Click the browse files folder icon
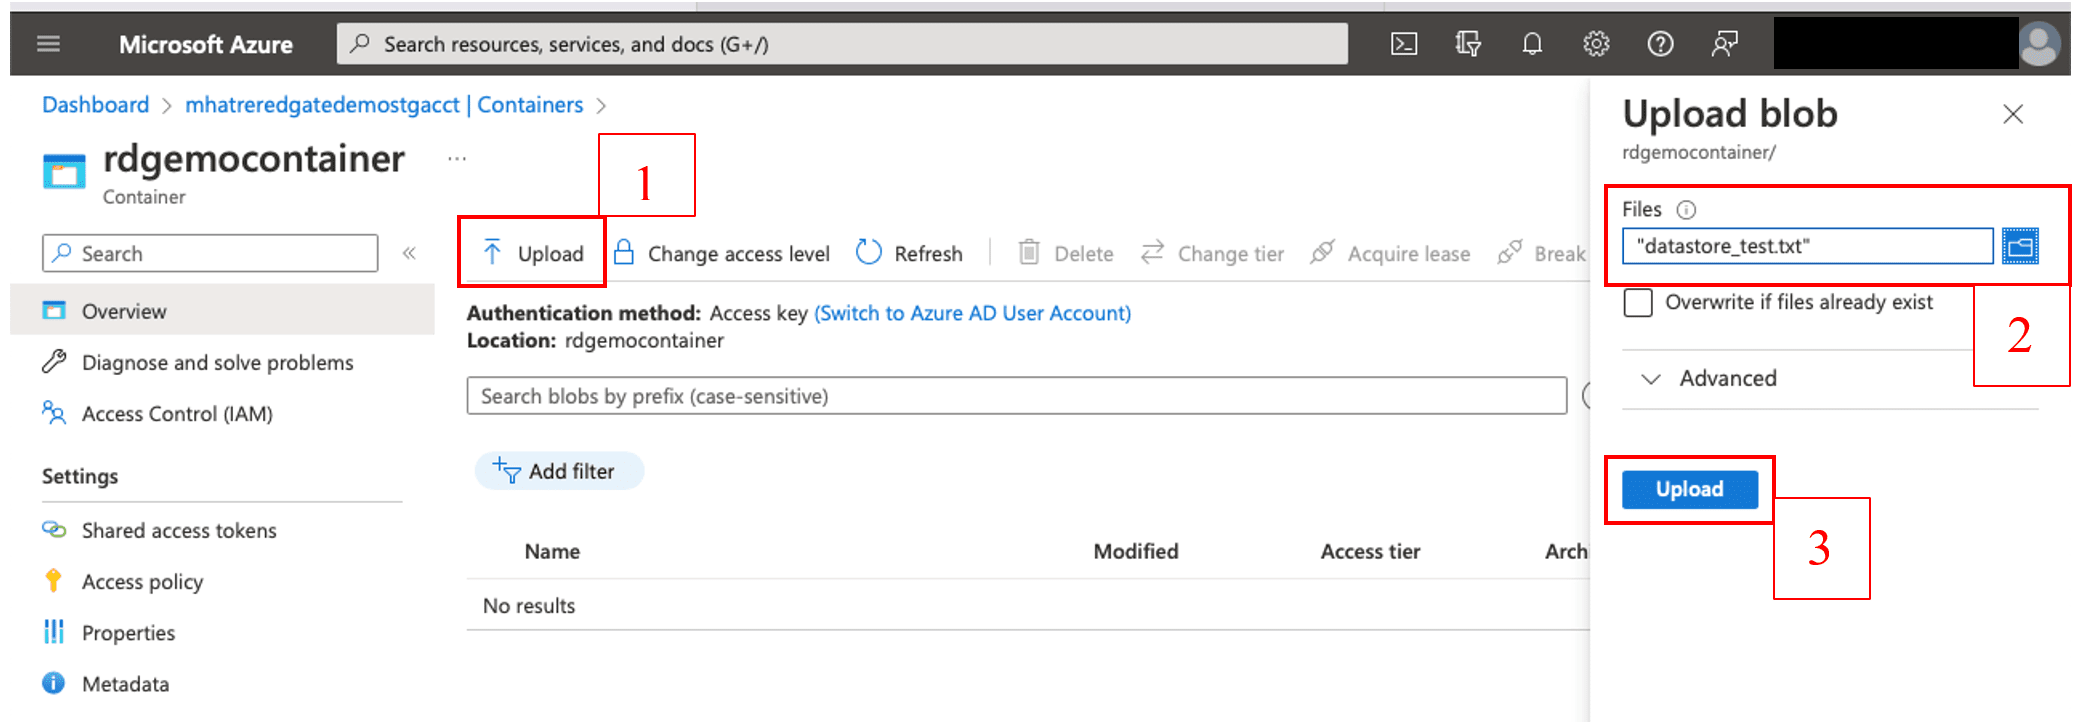The height and width of the screenshot is (722, 2093). (x=2020, y=246)
